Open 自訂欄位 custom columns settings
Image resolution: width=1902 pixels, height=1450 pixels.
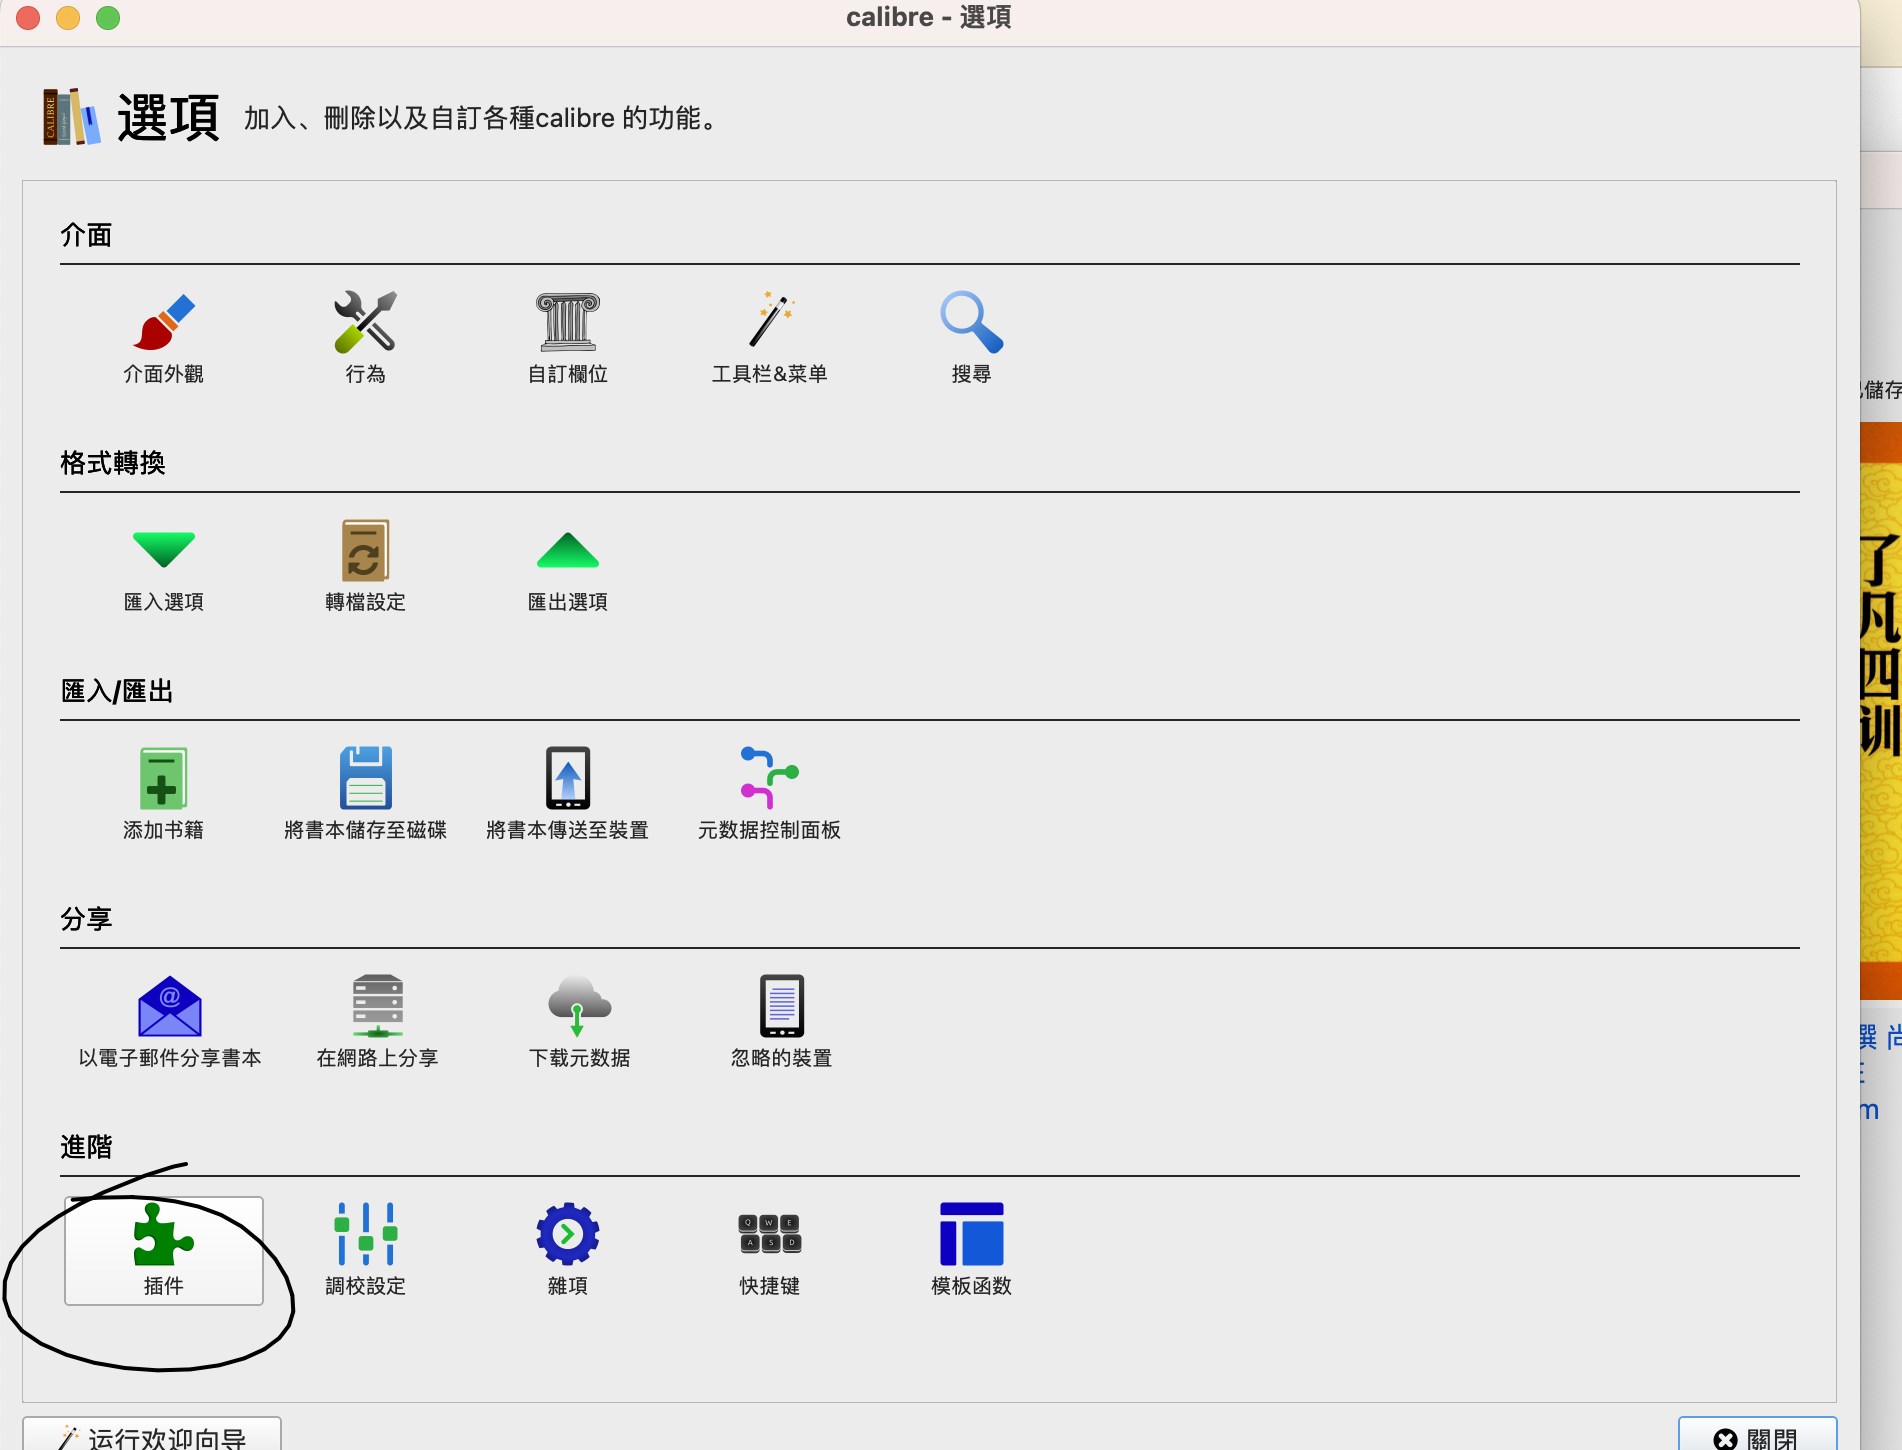(x=567, y=338)
